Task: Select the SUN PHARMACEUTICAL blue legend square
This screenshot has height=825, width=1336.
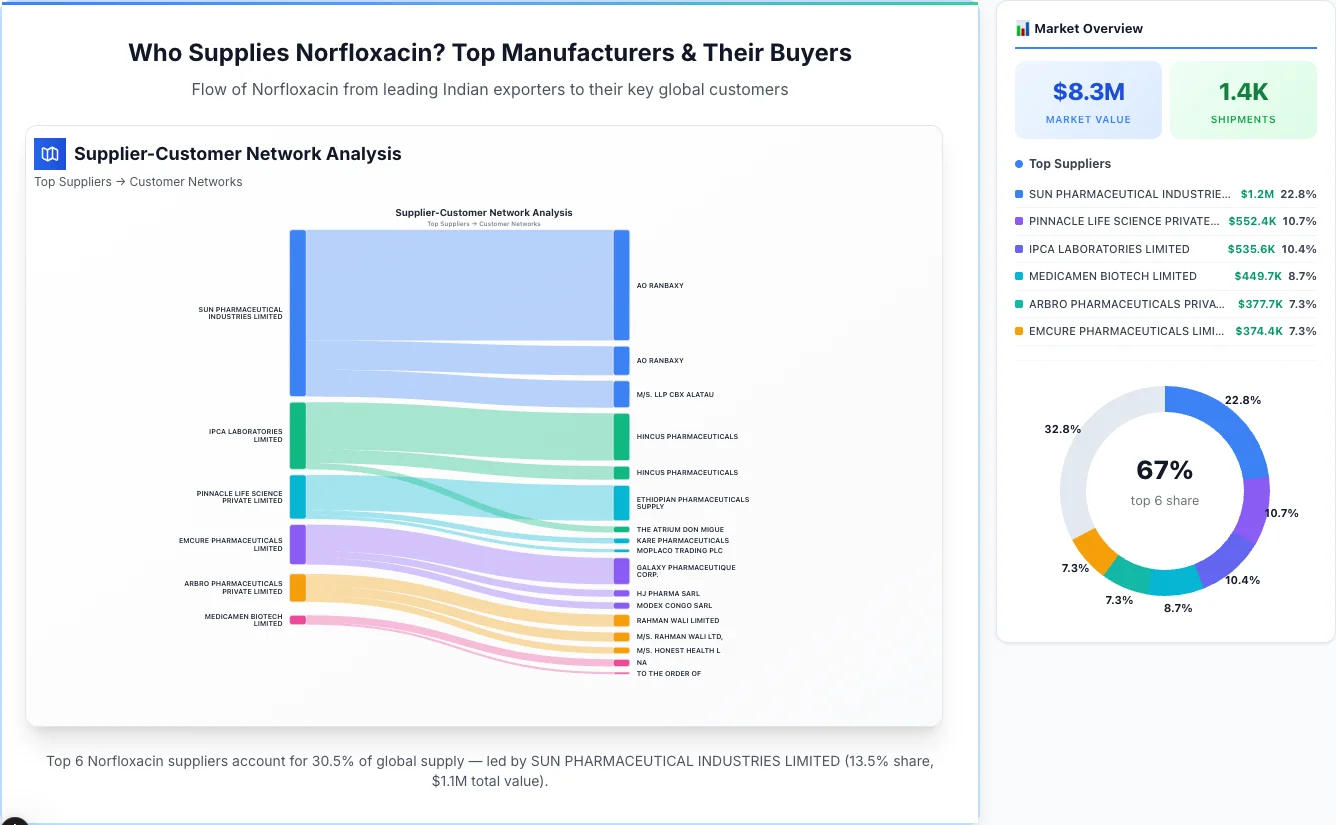Action: 1020,194
